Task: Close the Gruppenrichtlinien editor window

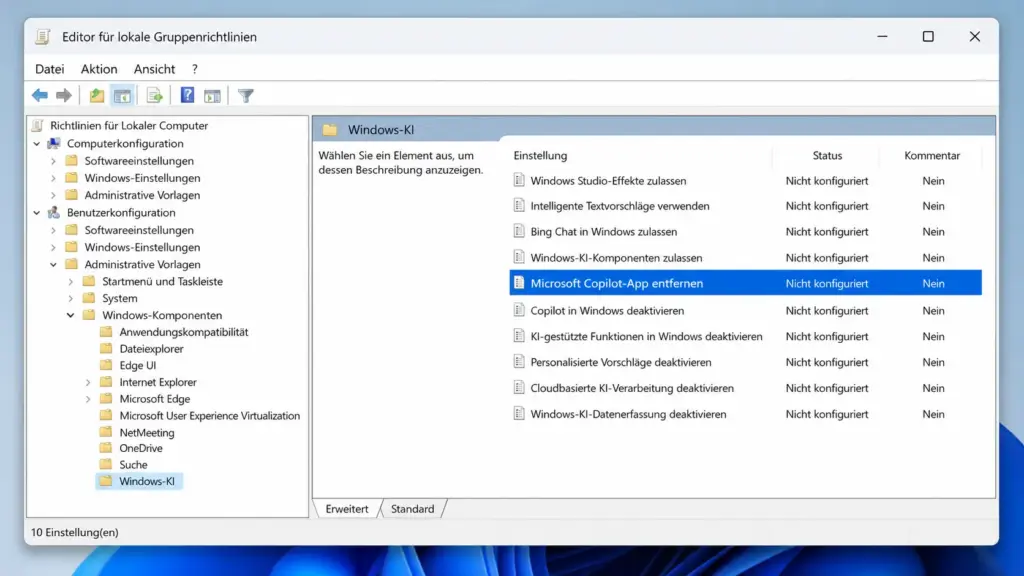Action: (x=974, y=37)
